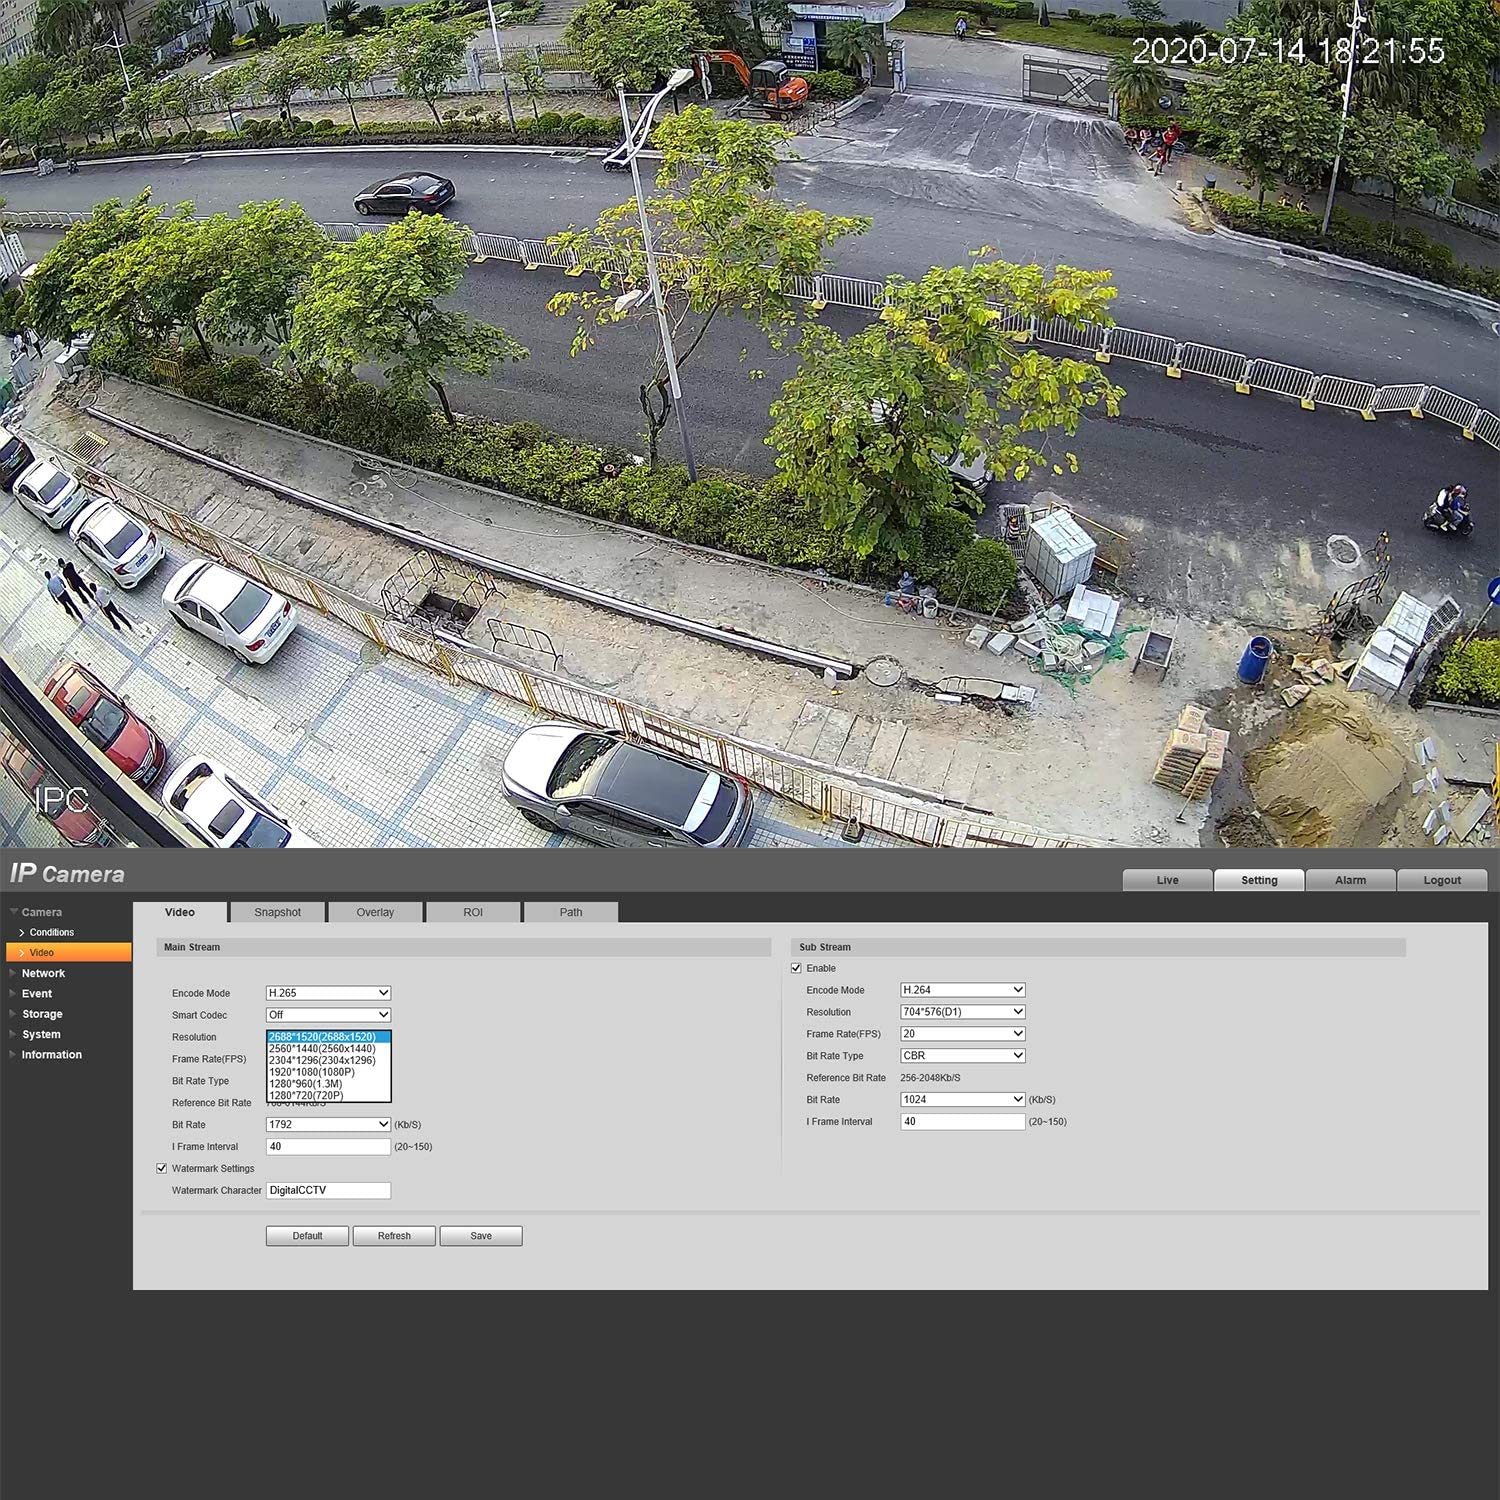Switch to the Snapshot tab
The width and height of the screenshot is (1500, 1500).
pyautogui.click(x=277, y=912)
